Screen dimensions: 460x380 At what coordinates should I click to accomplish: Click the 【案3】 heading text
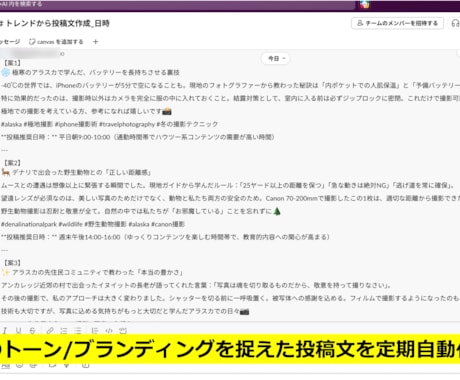coord(12,263)
